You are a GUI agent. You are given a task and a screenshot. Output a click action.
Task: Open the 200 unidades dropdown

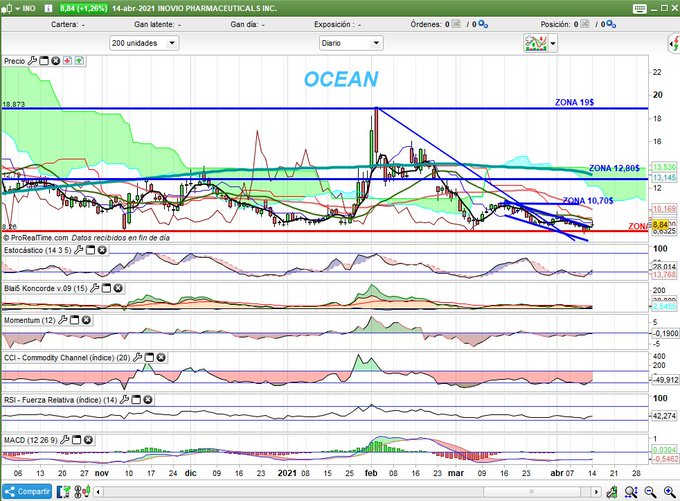[144, 43]
